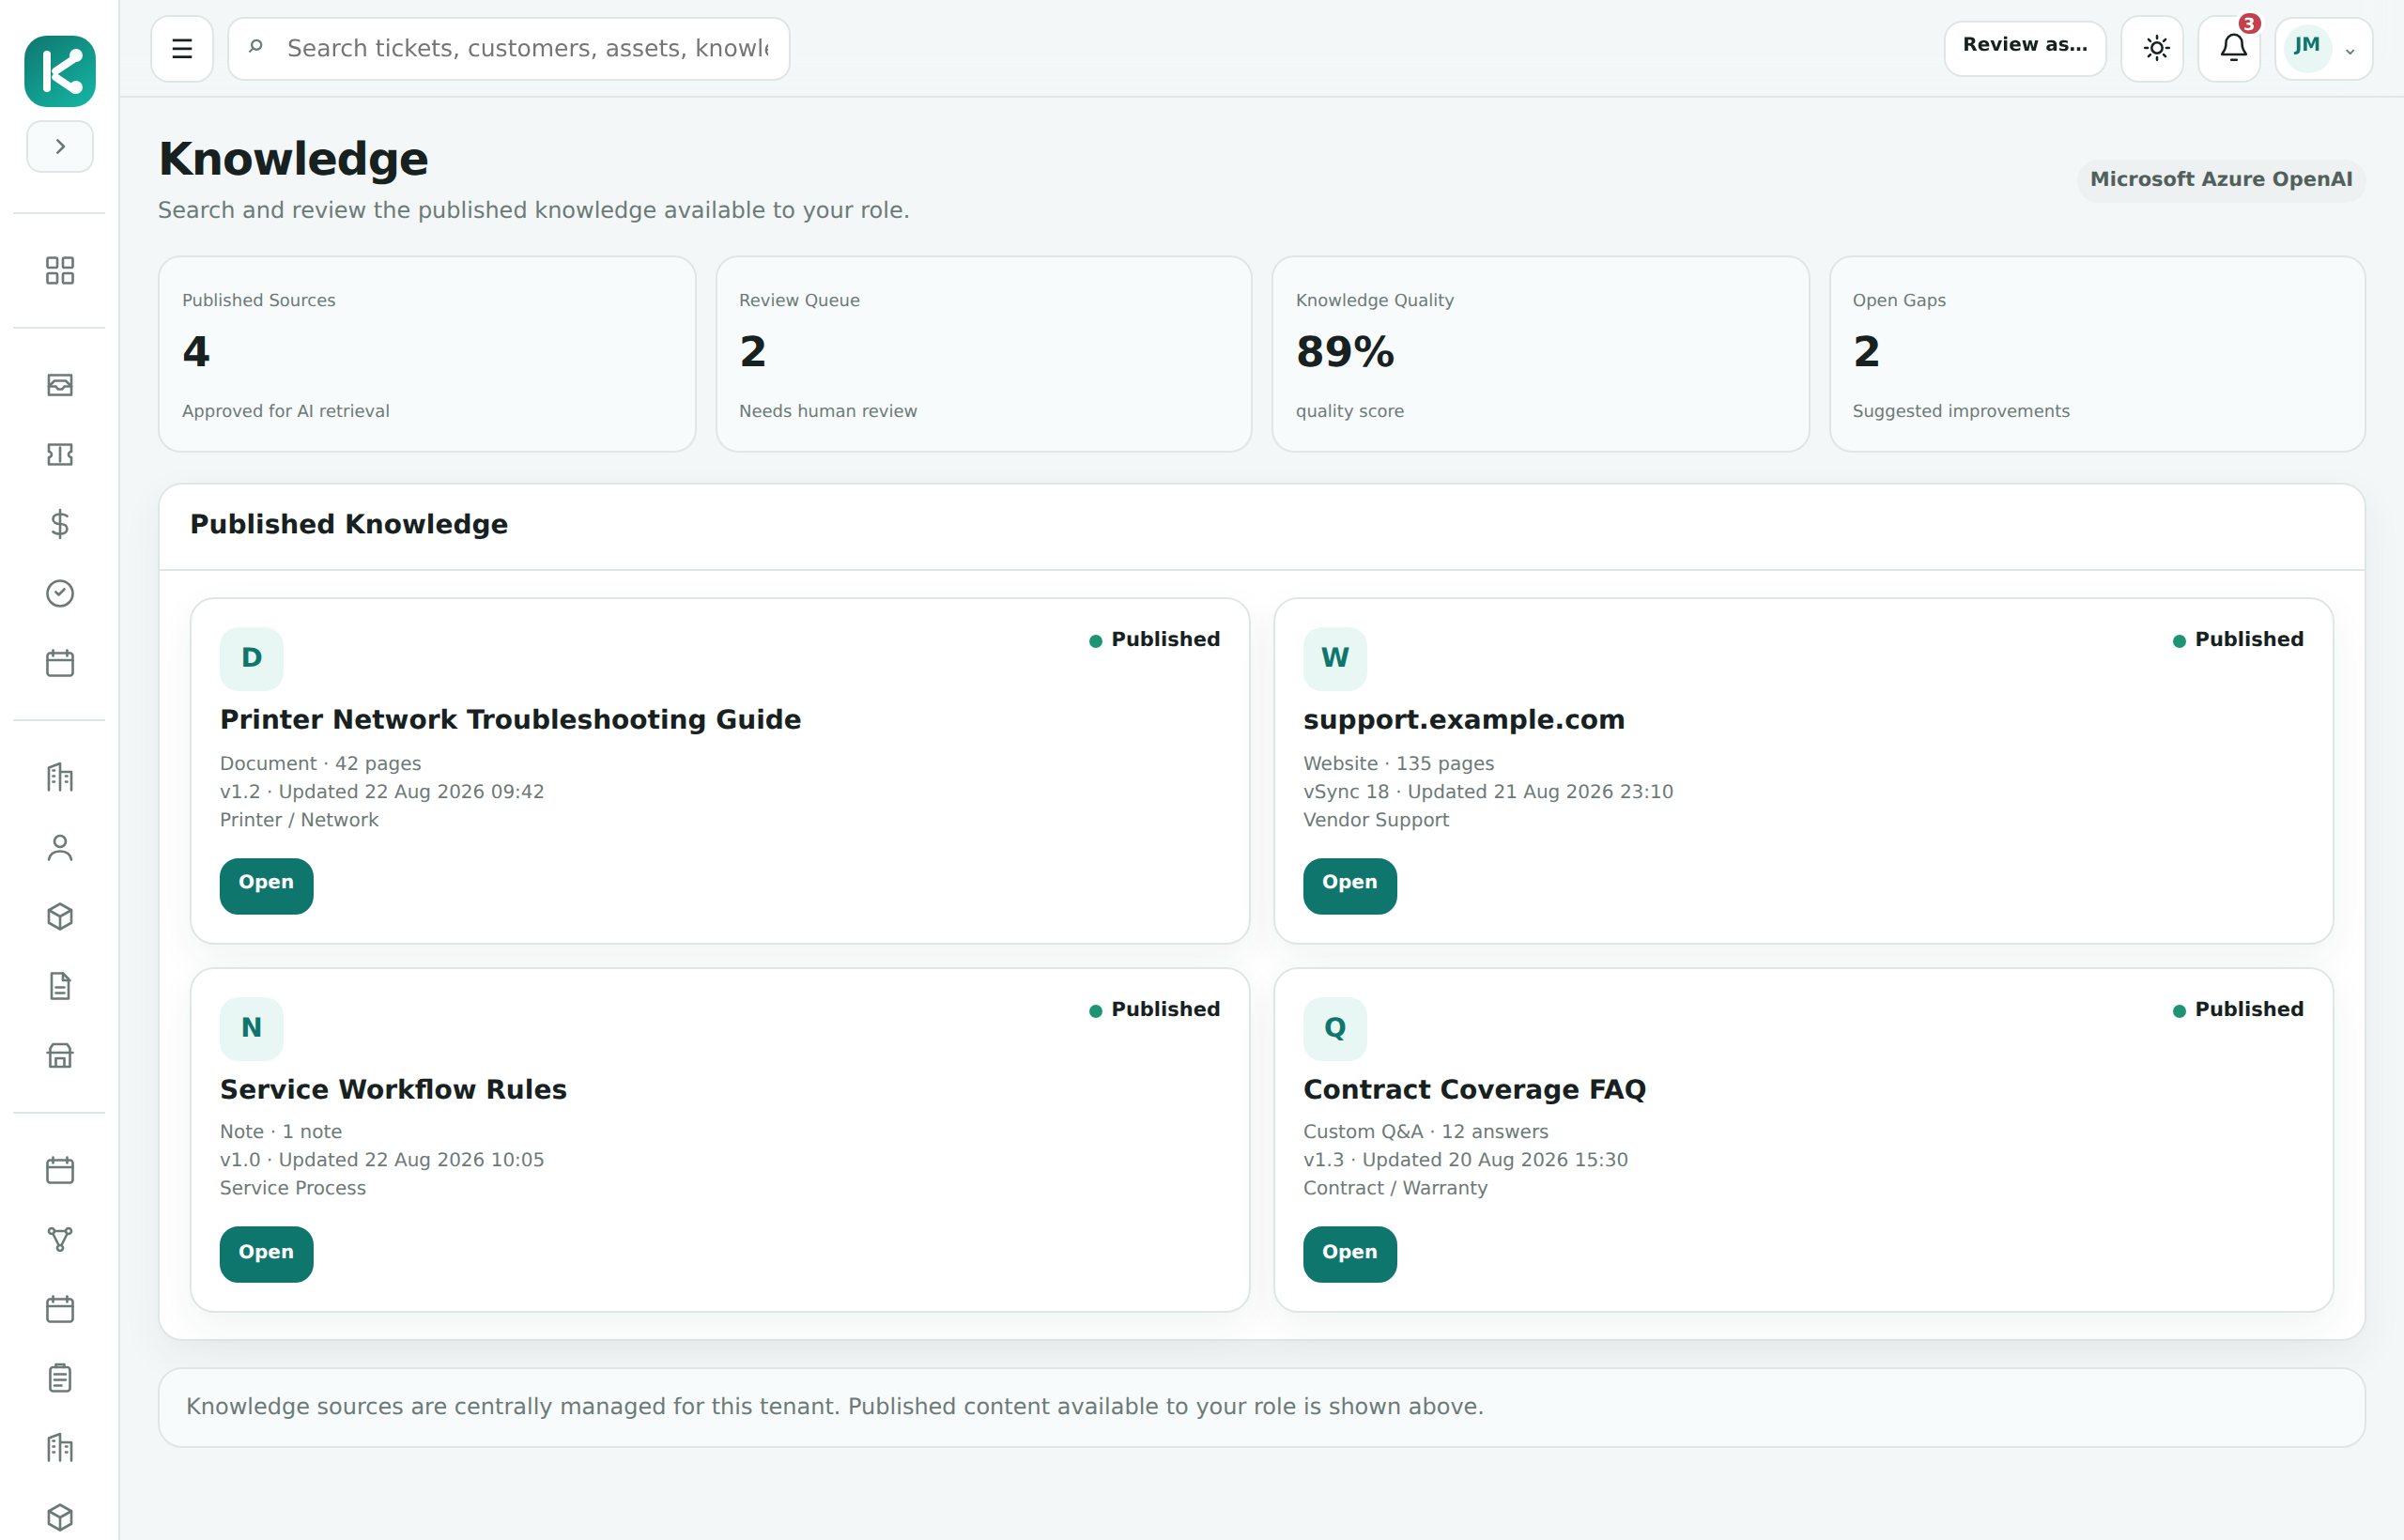The image size is (2404, 1540).
Task: Click the Q custom Q&A type icon
Action: (1334, 1027)
